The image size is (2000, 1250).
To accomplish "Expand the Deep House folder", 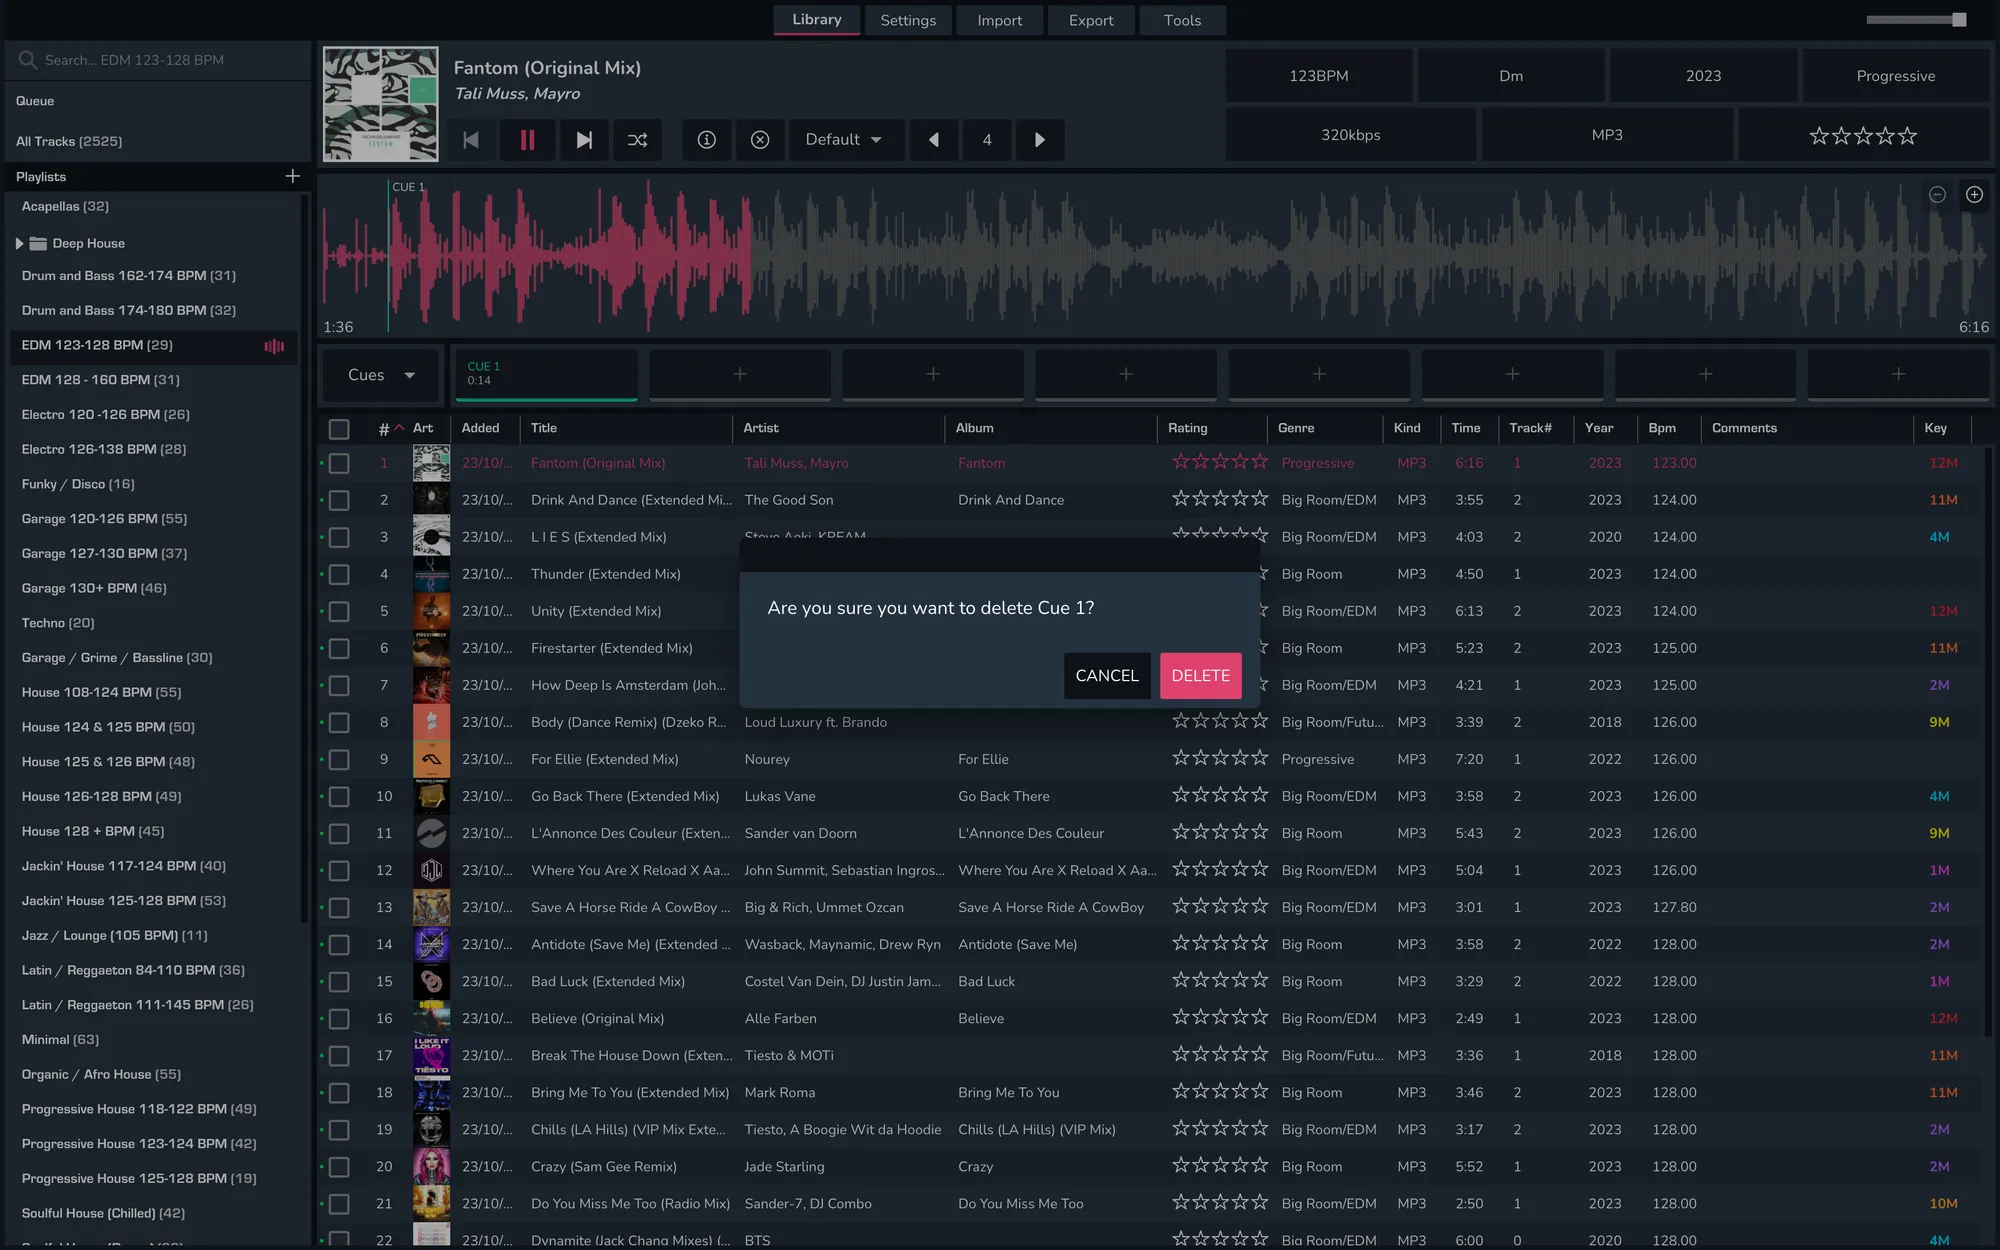I will click(x=19, y=243).
